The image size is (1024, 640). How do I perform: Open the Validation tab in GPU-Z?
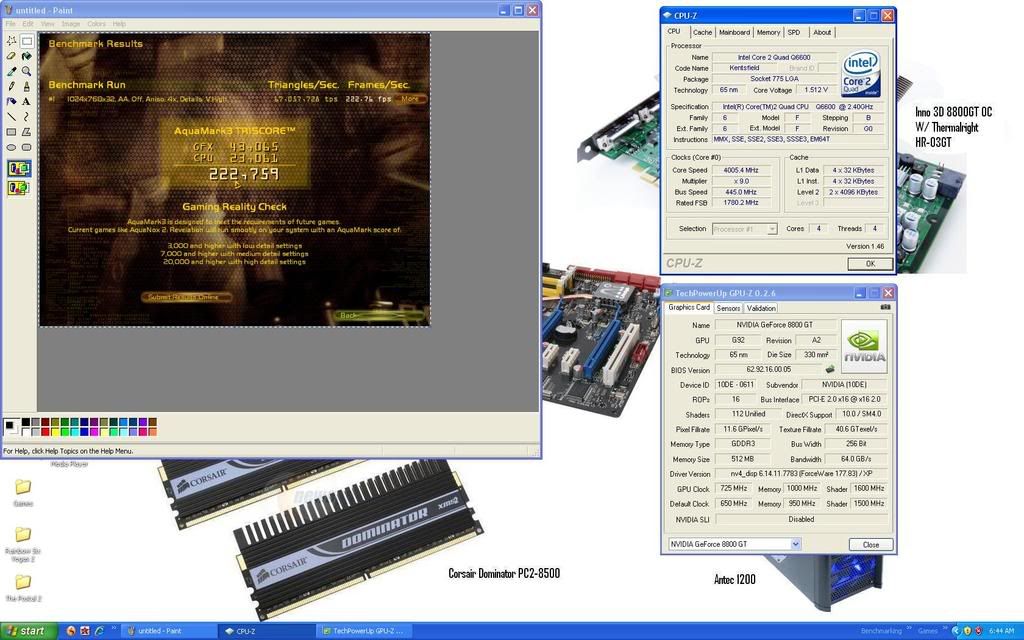[761, 308]
